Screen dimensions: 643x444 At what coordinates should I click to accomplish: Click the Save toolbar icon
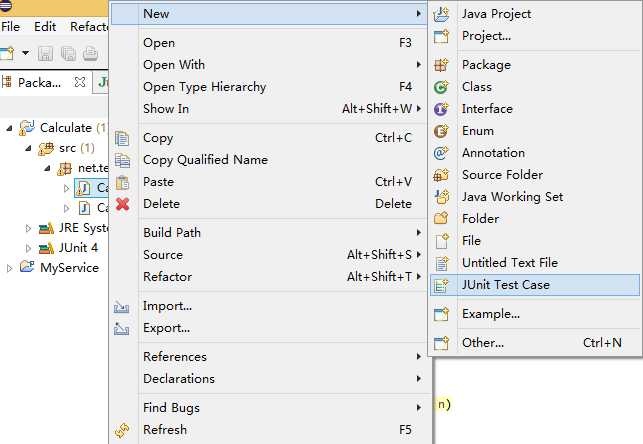(x=45, y=54)
